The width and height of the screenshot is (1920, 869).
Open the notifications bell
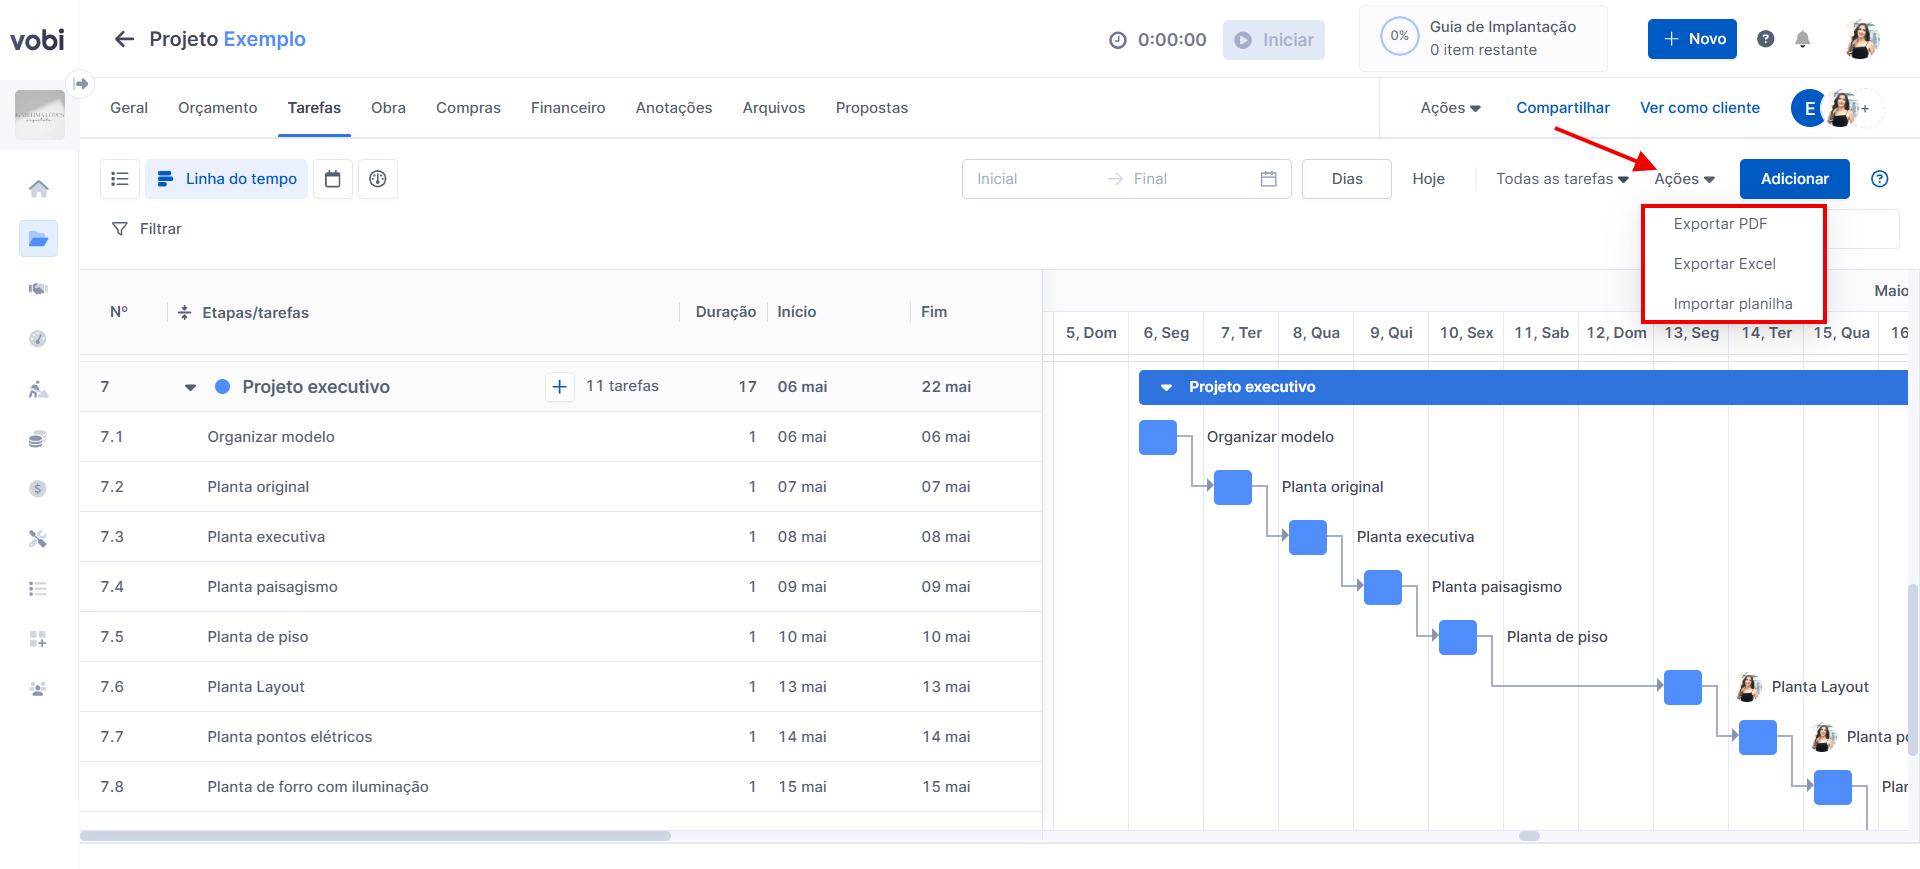click(x=1802, y=39)
